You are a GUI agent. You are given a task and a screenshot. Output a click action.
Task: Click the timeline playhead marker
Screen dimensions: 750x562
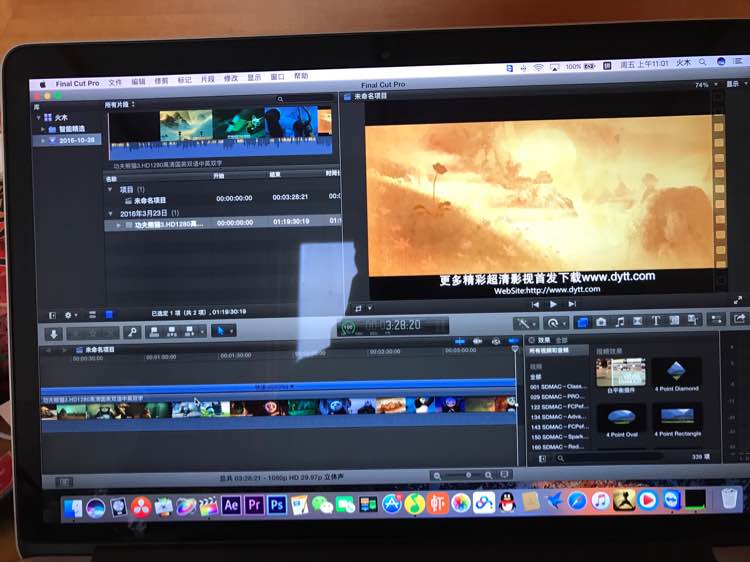(515, 350)
